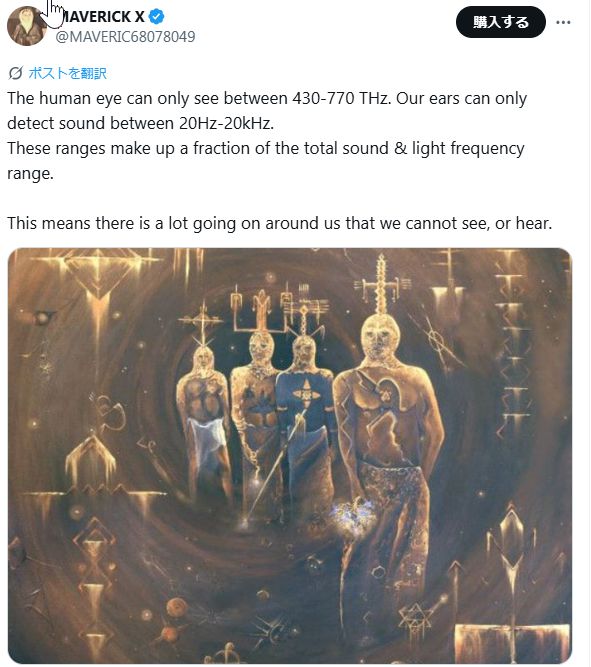This screenshot has height=667, width=591.
Task: Click the sentence starting "These ranges make up"
Action: coord(266,161)
